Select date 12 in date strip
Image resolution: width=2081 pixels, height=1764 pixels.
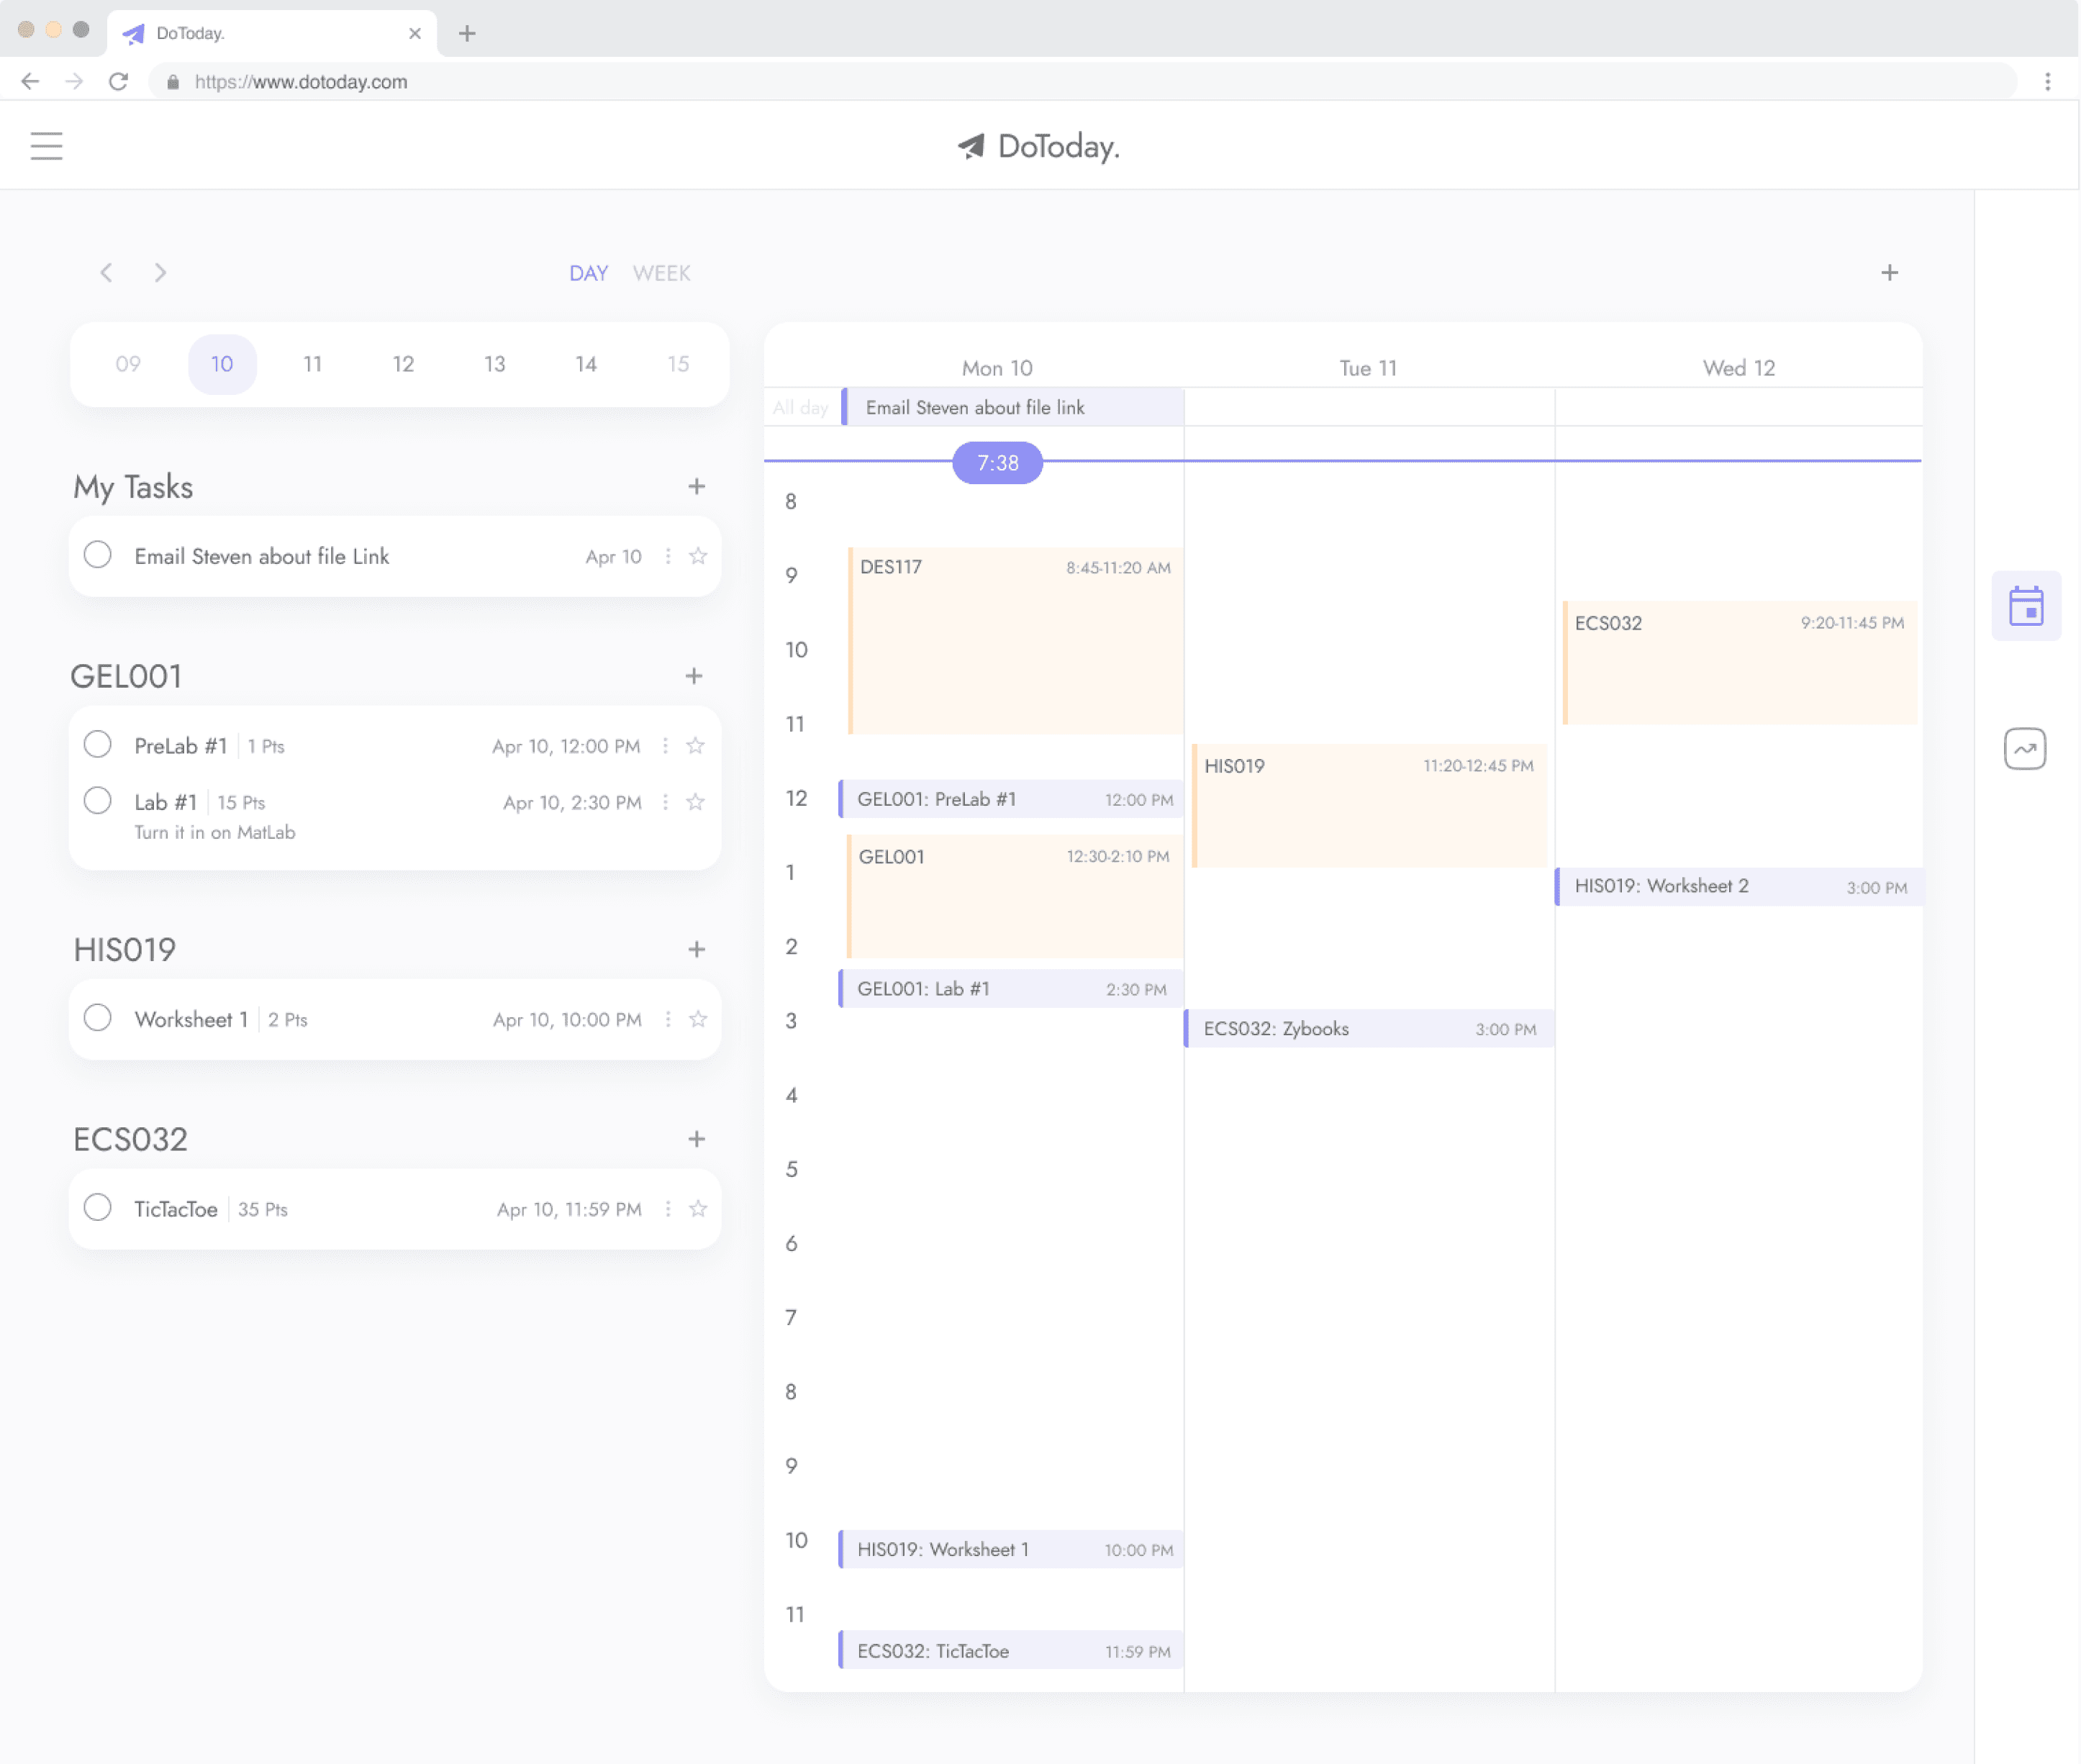(403, 364)
